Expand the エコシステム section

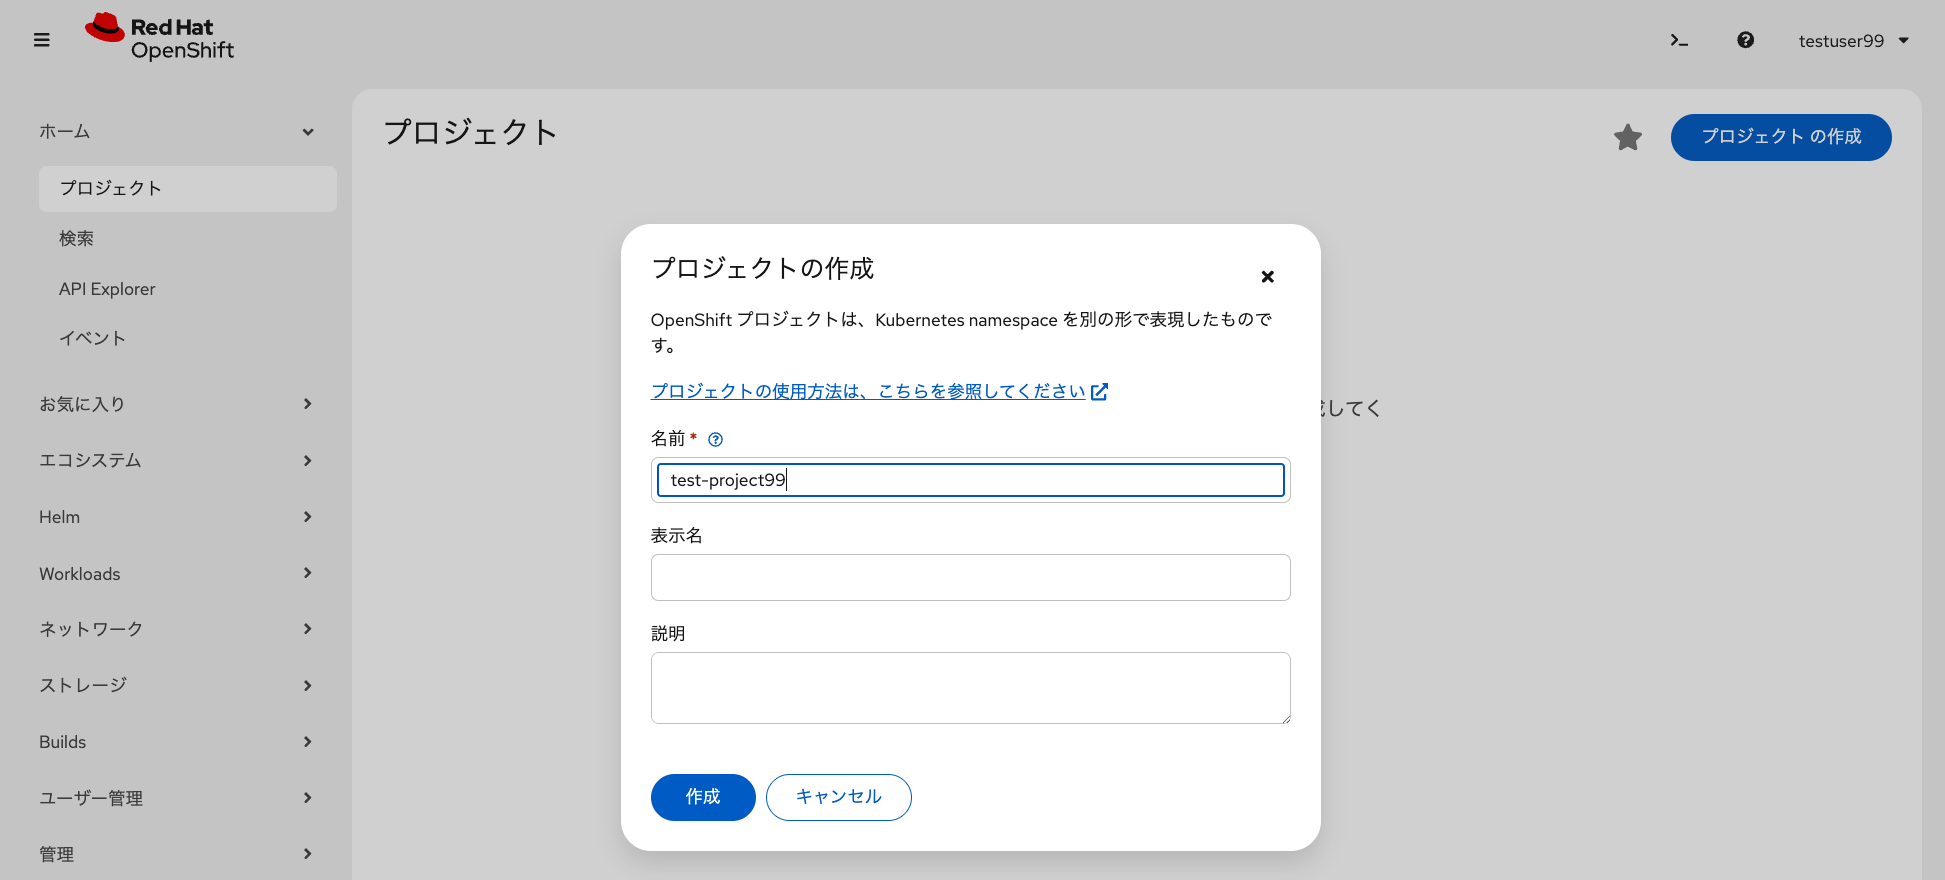177,460
